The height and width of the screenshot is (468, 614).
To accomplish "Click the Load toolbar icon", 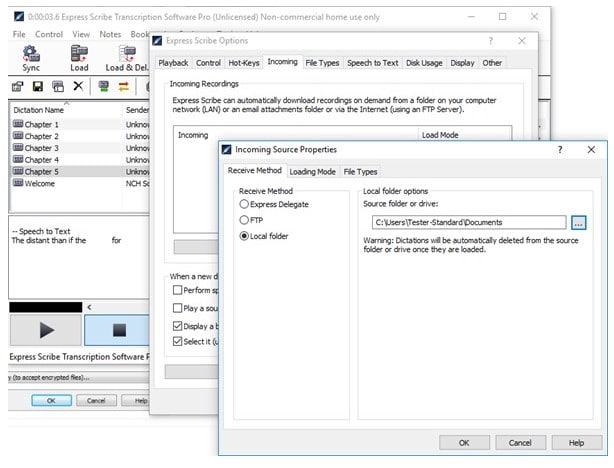I will [79, 58].
